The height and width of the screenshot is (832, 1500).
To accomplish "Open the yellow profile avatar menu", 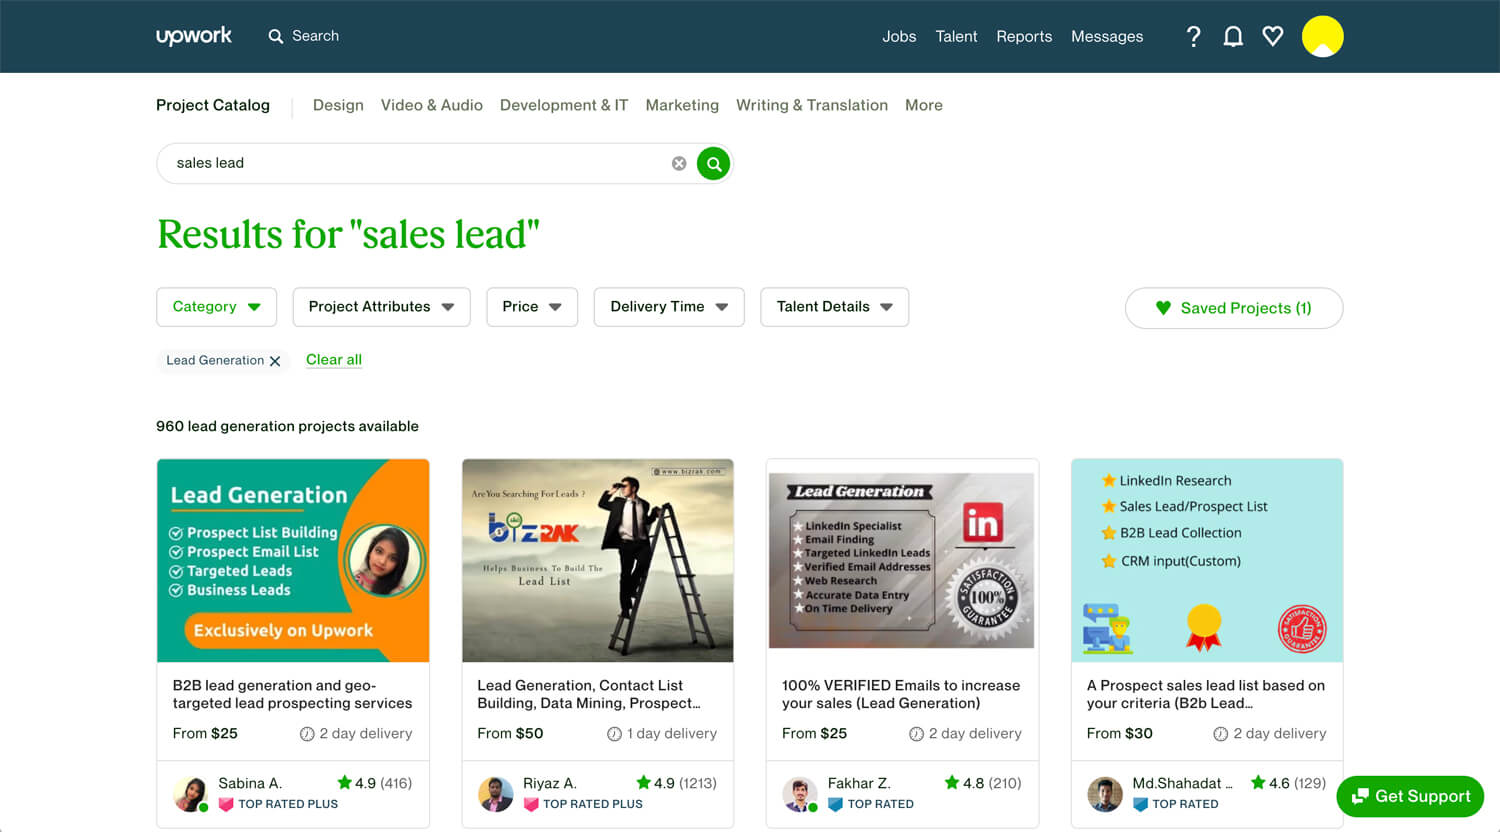I will point(1322,36).
